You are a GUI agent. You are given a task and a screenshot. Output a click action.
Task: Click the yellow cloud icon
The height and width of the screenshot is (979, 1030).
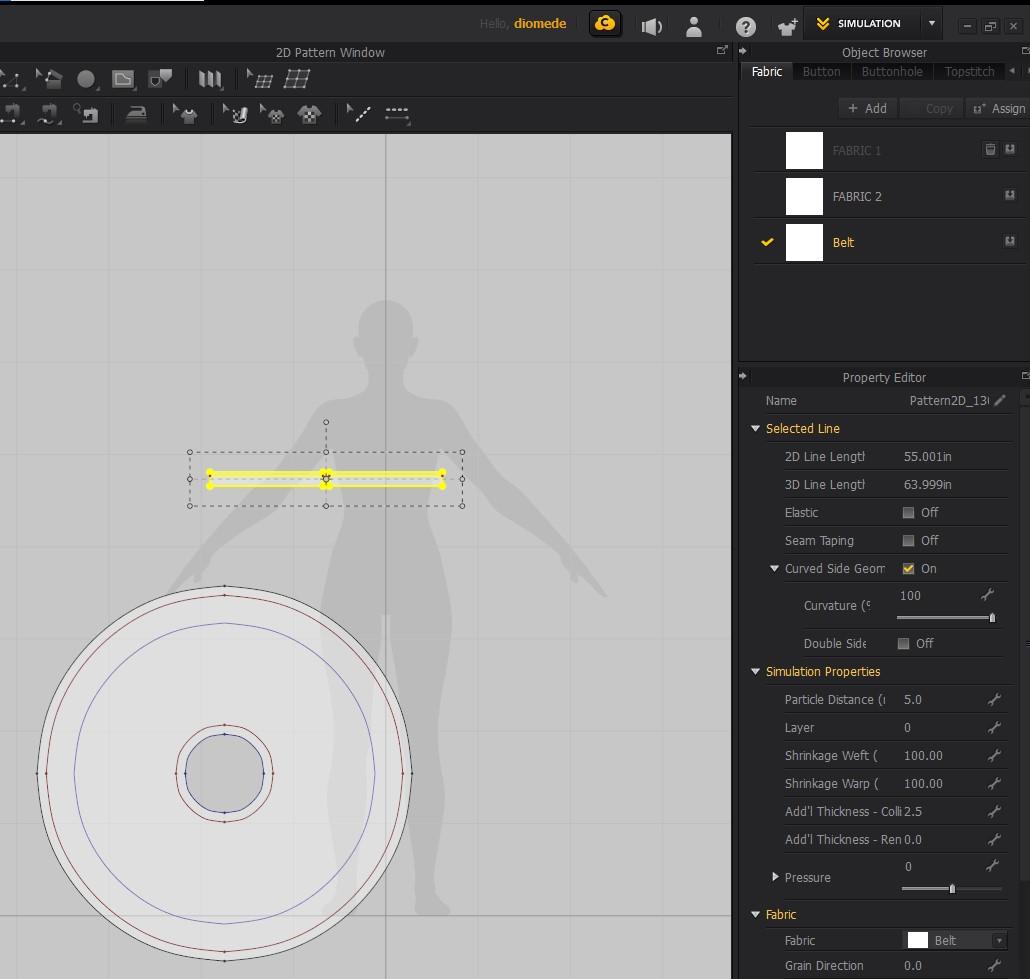605,24
